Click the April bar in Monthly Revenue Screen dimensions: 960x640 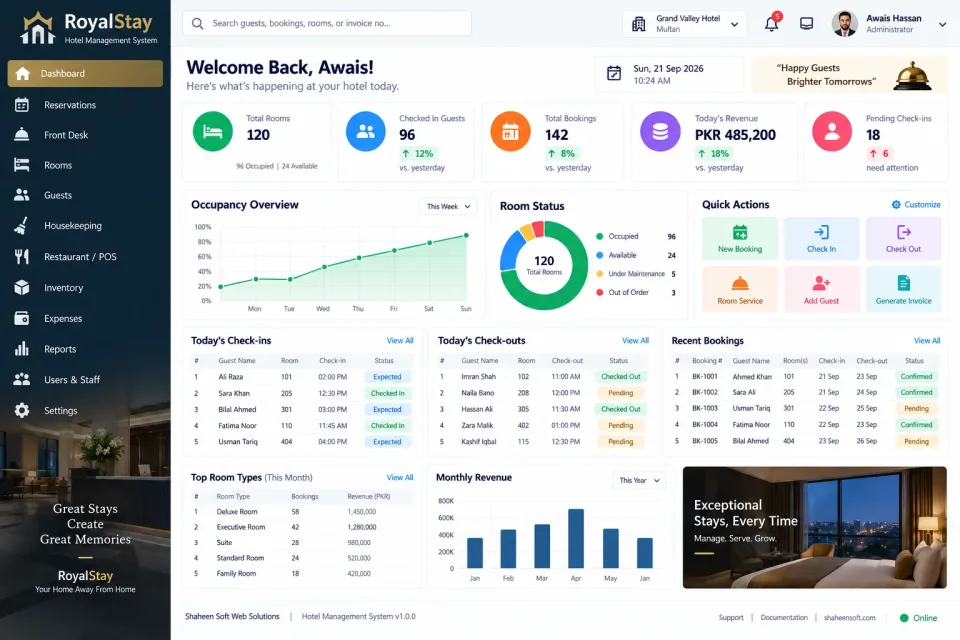(576, 538)
